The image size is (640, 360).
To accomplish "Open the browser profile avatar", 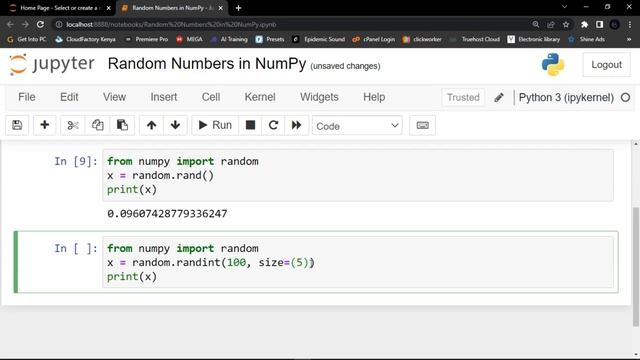I will pos(614,24).
